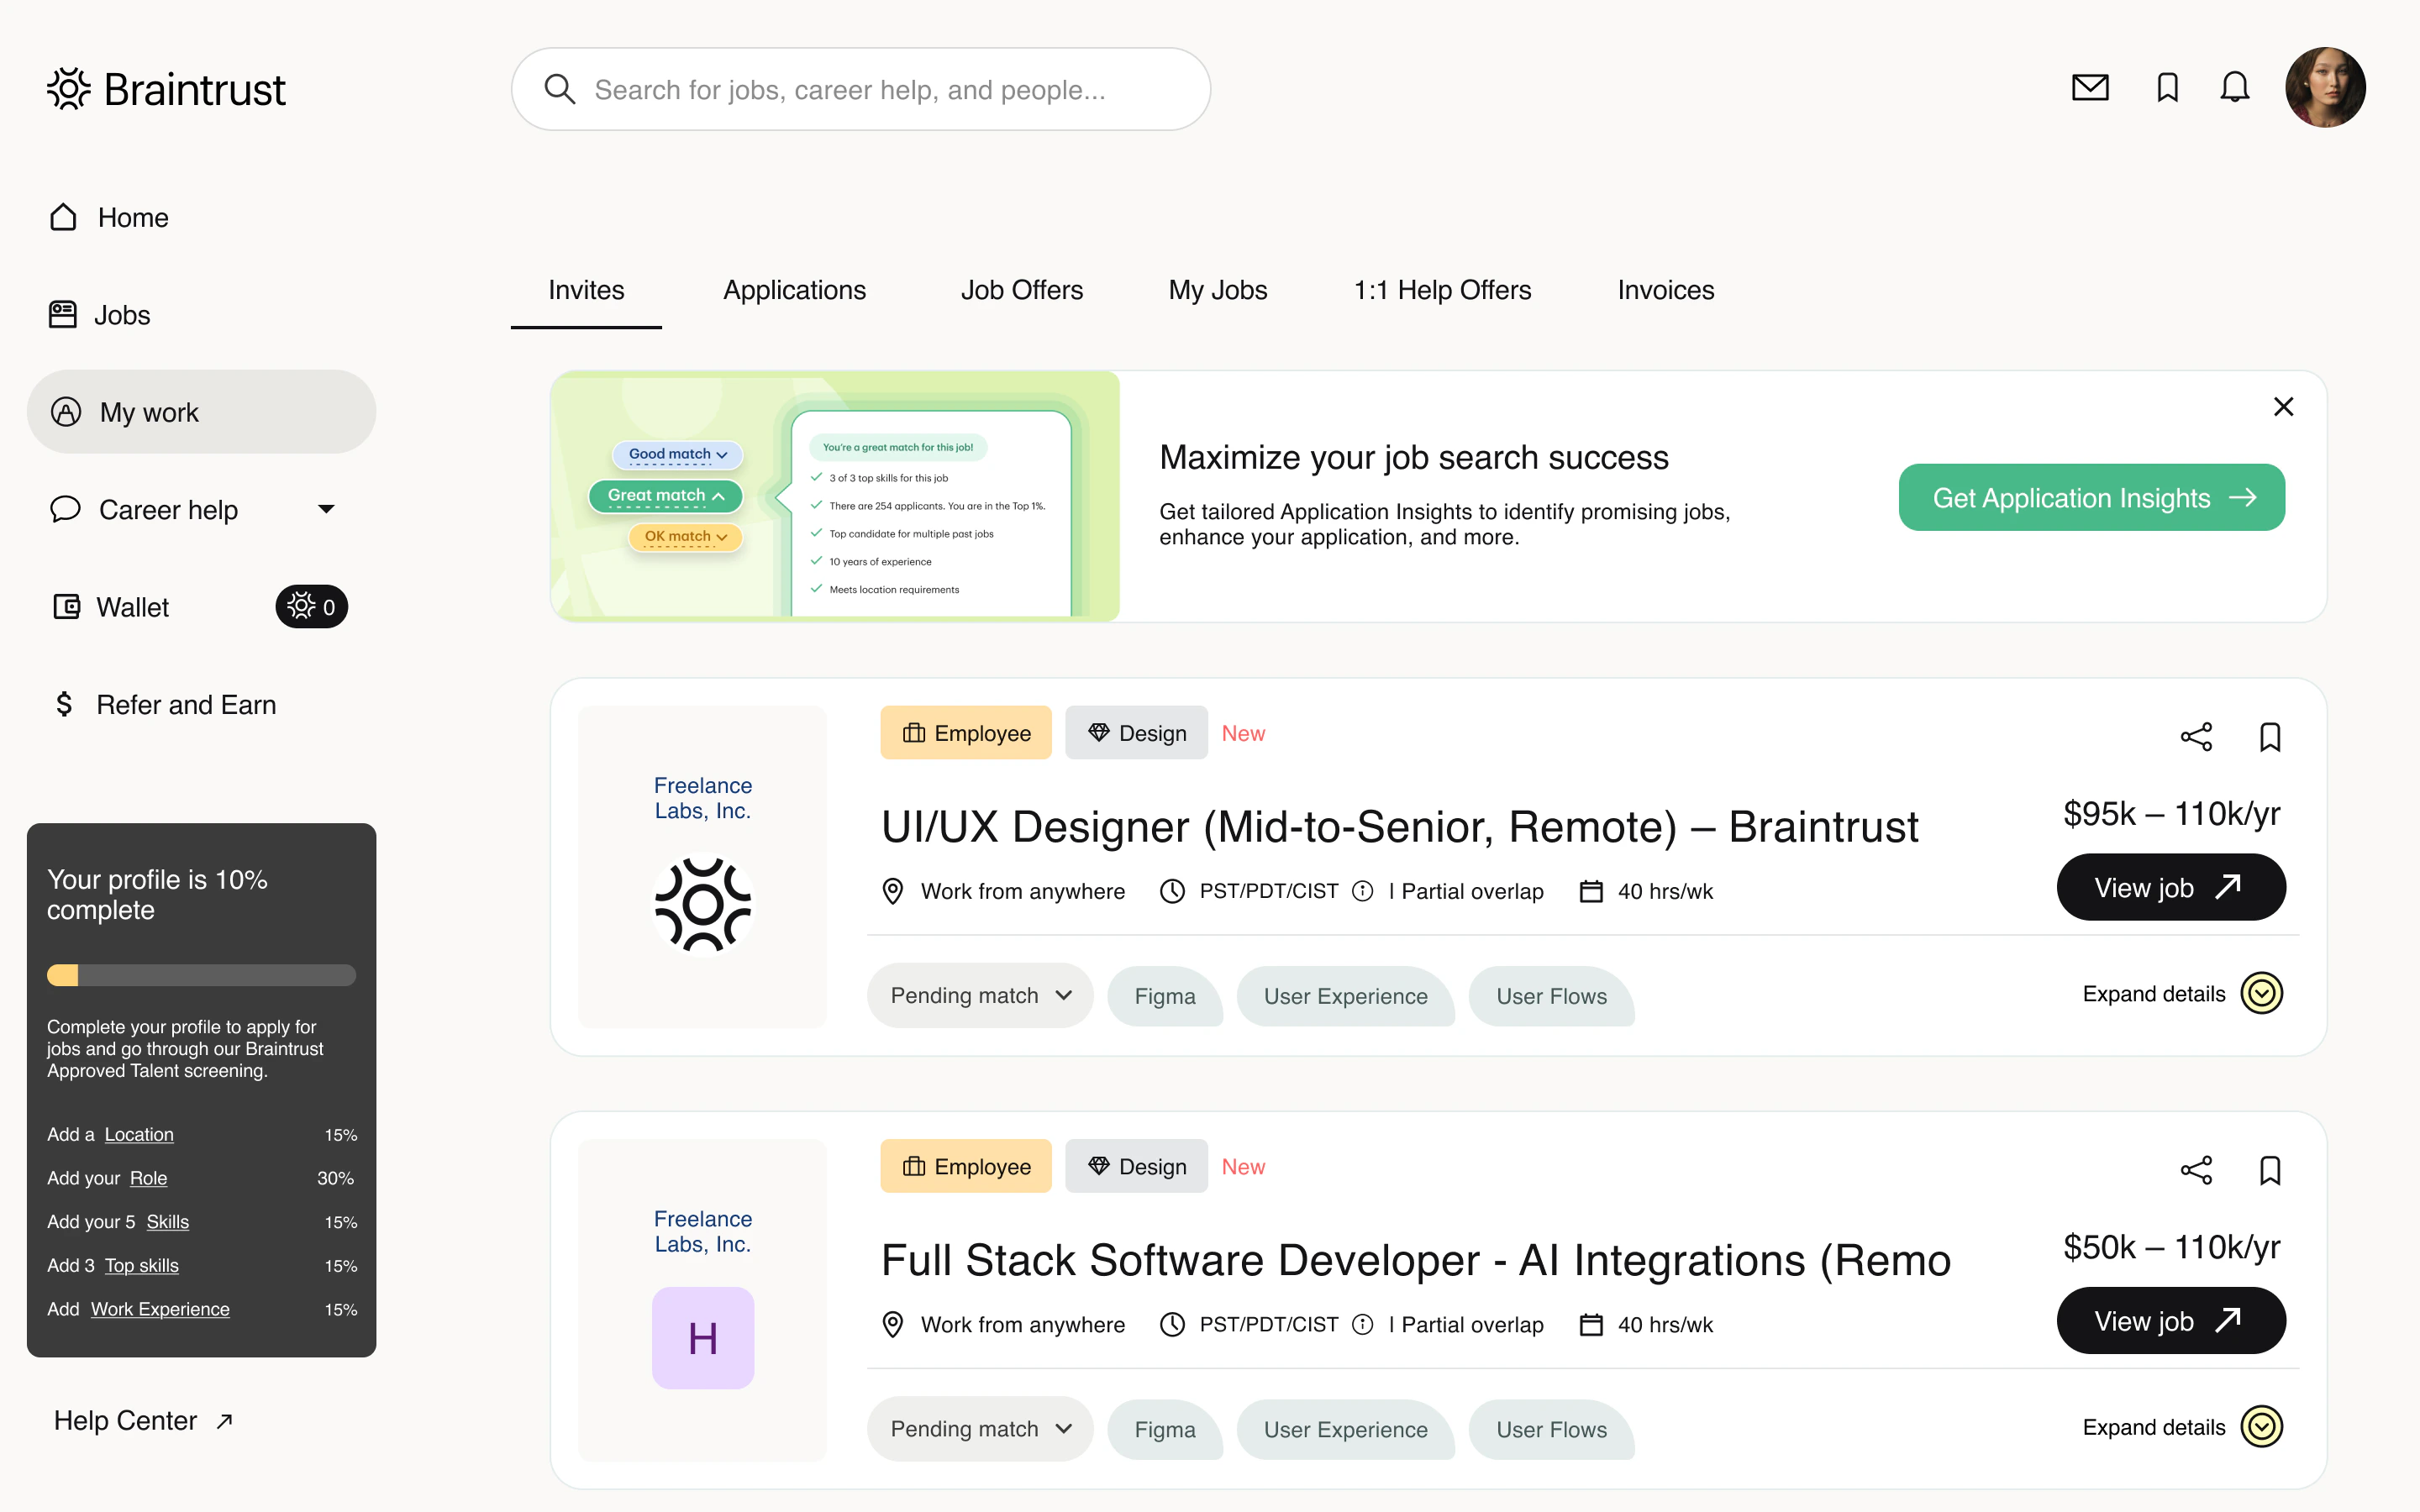Click the Braintrust logo

point(167,89)
